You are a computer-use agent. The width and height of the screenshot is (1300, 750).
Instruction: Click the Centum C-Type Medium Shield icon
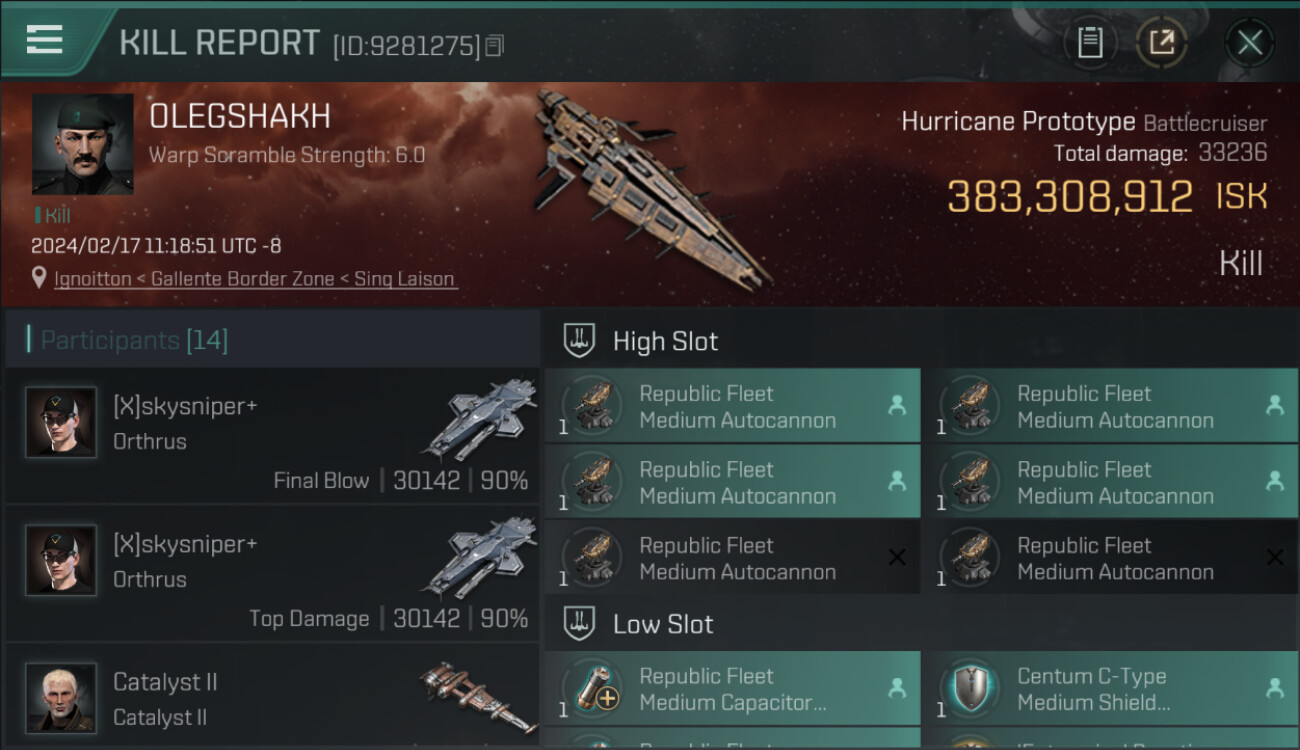click(x=969, y=690)
